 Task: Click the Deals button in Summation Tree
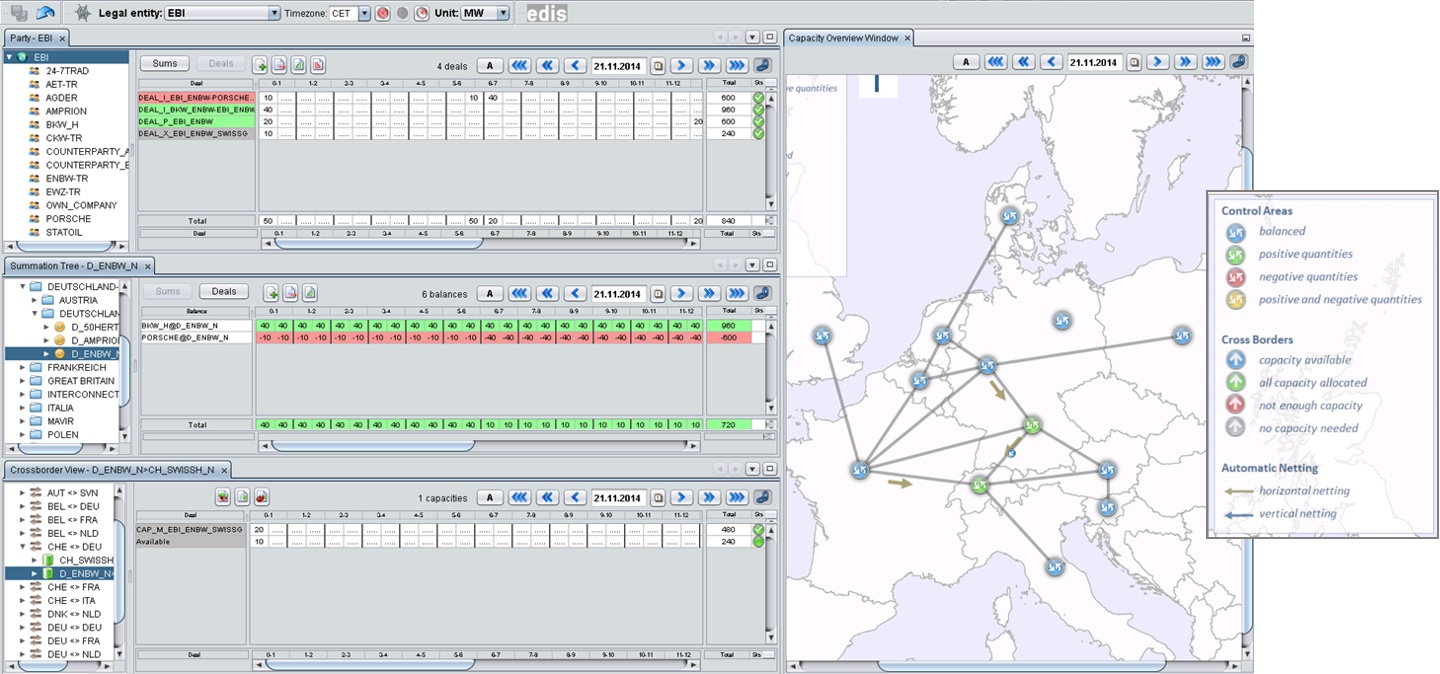(224, 292)
